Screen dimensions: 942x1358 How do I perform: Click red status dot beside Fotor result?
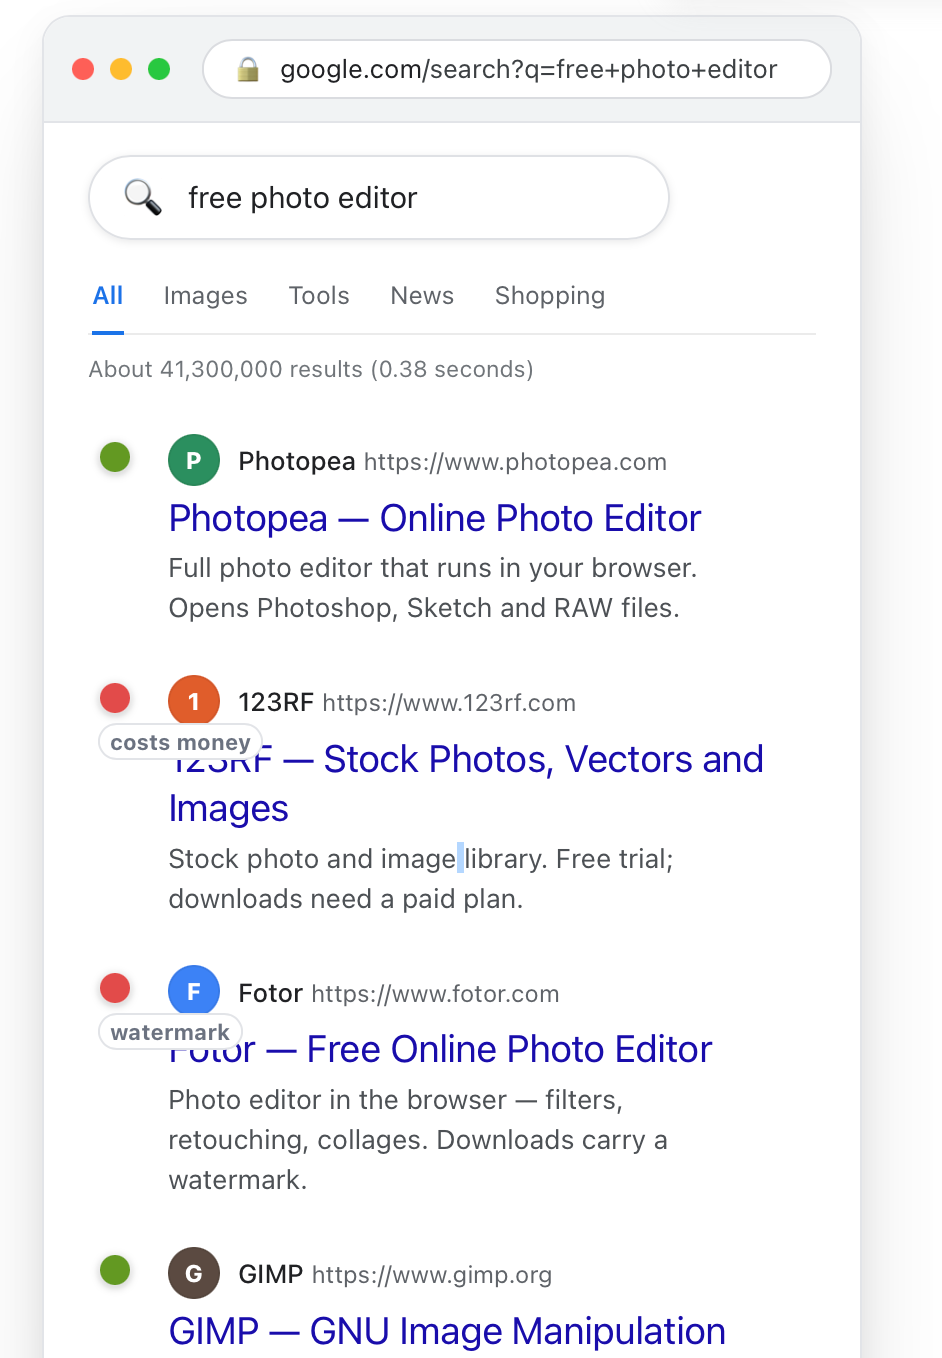click(115, 988)
